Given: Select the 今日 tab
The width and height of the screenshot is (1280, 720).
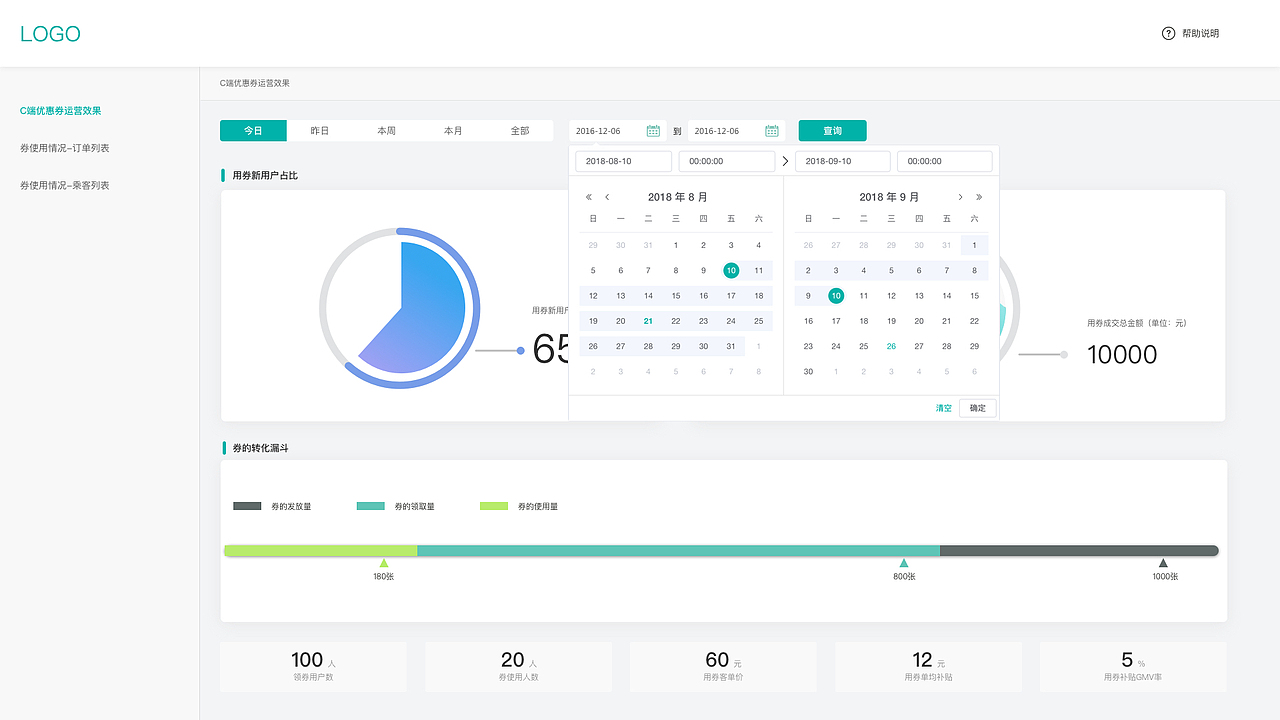Looking at the screenshot, I should [x=253, y=131].
